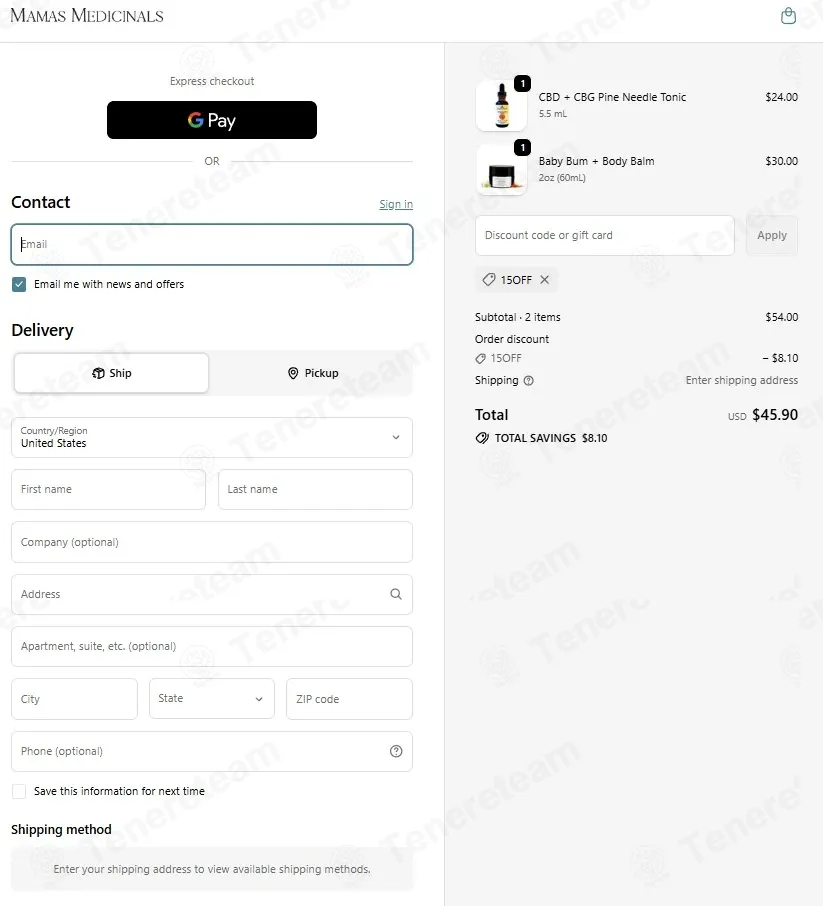Click the Apply discount button
Viewport: 823px width, 906px height.
pyautogui.click(x=772, y=235)
